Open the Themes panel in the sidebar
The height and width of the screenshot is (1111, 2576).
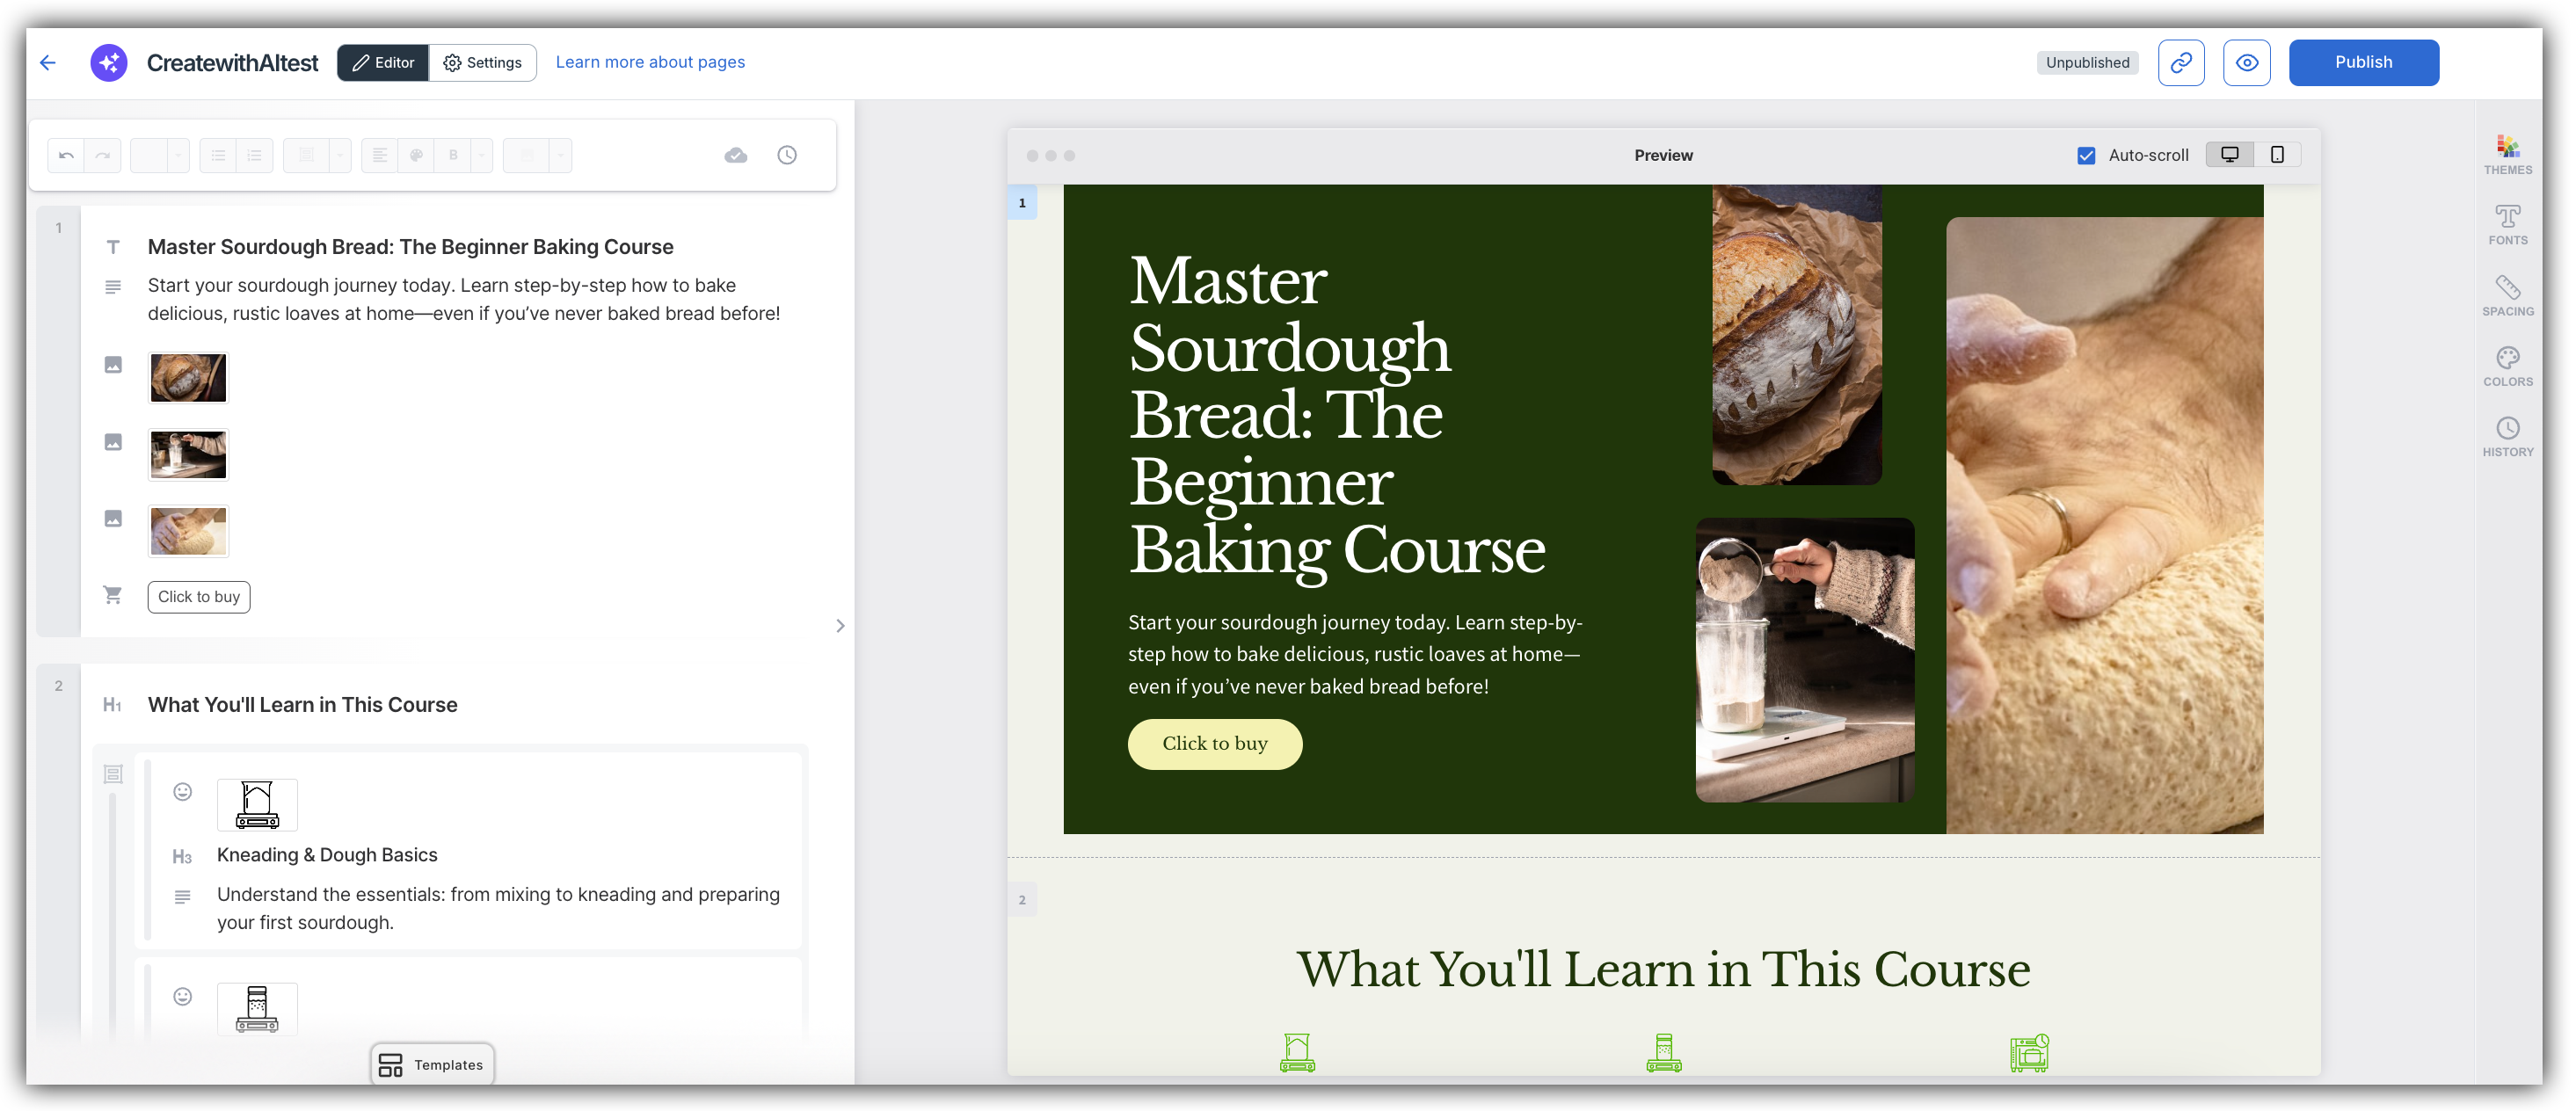(x=2507, y=154)
